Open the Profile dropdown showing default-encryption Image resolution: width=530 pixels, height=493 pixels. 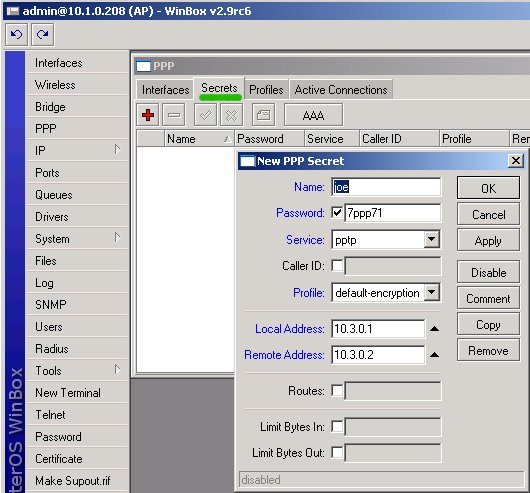tap(432, 292)
